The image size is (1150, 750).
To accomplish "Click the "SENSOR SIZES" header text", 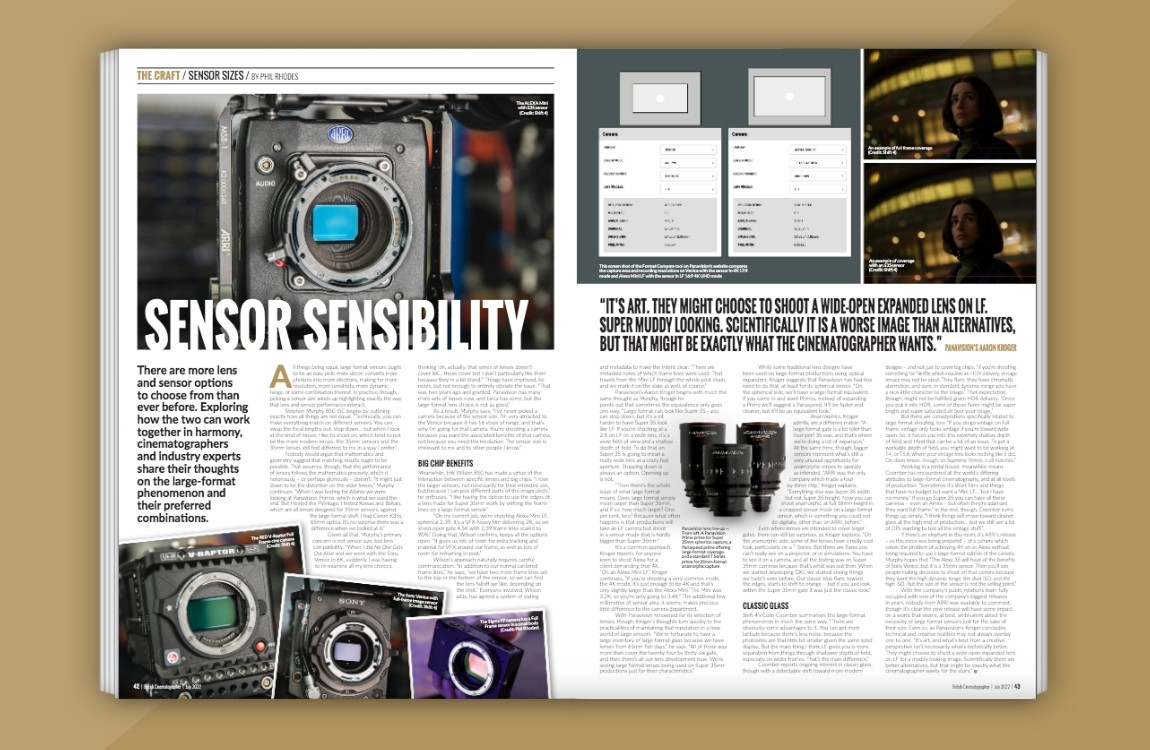I will 216,76.
